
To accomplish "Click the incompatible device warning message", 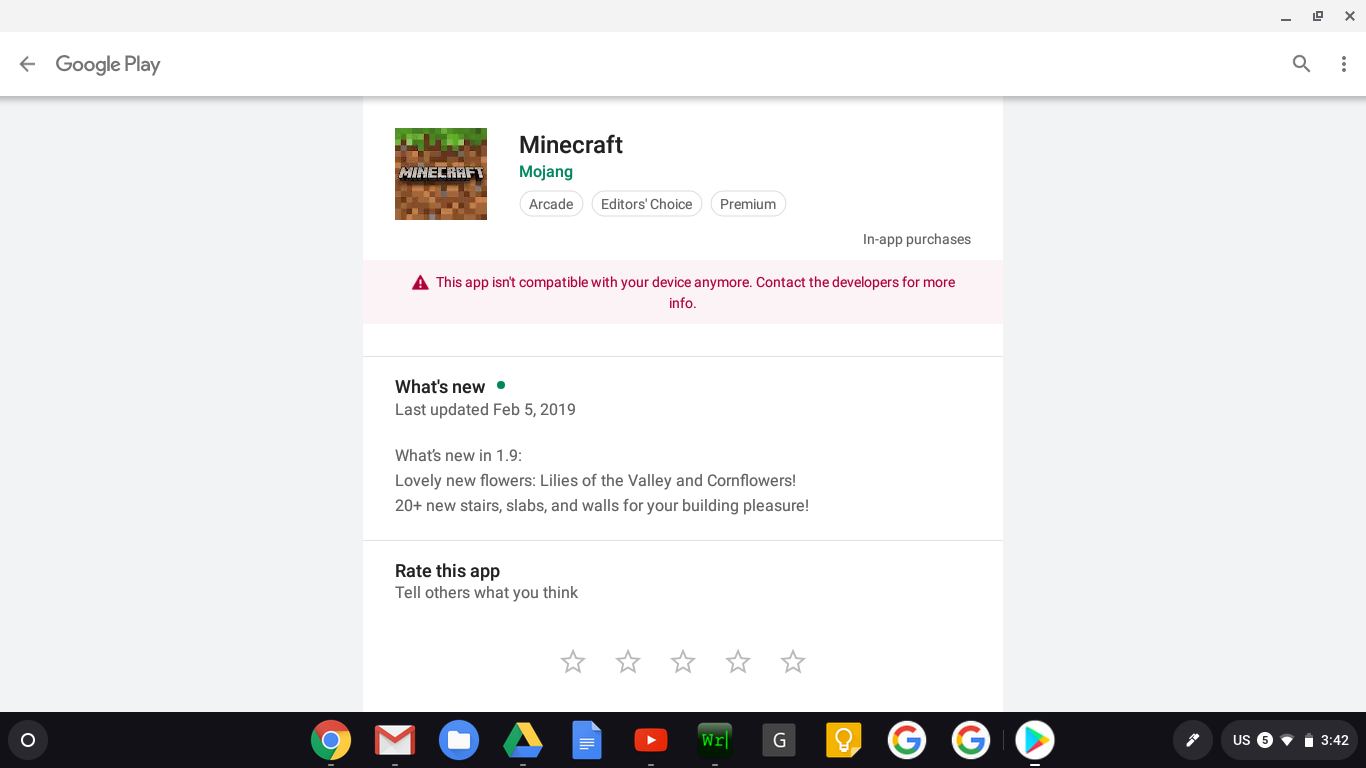I will (x=683, y=292).
